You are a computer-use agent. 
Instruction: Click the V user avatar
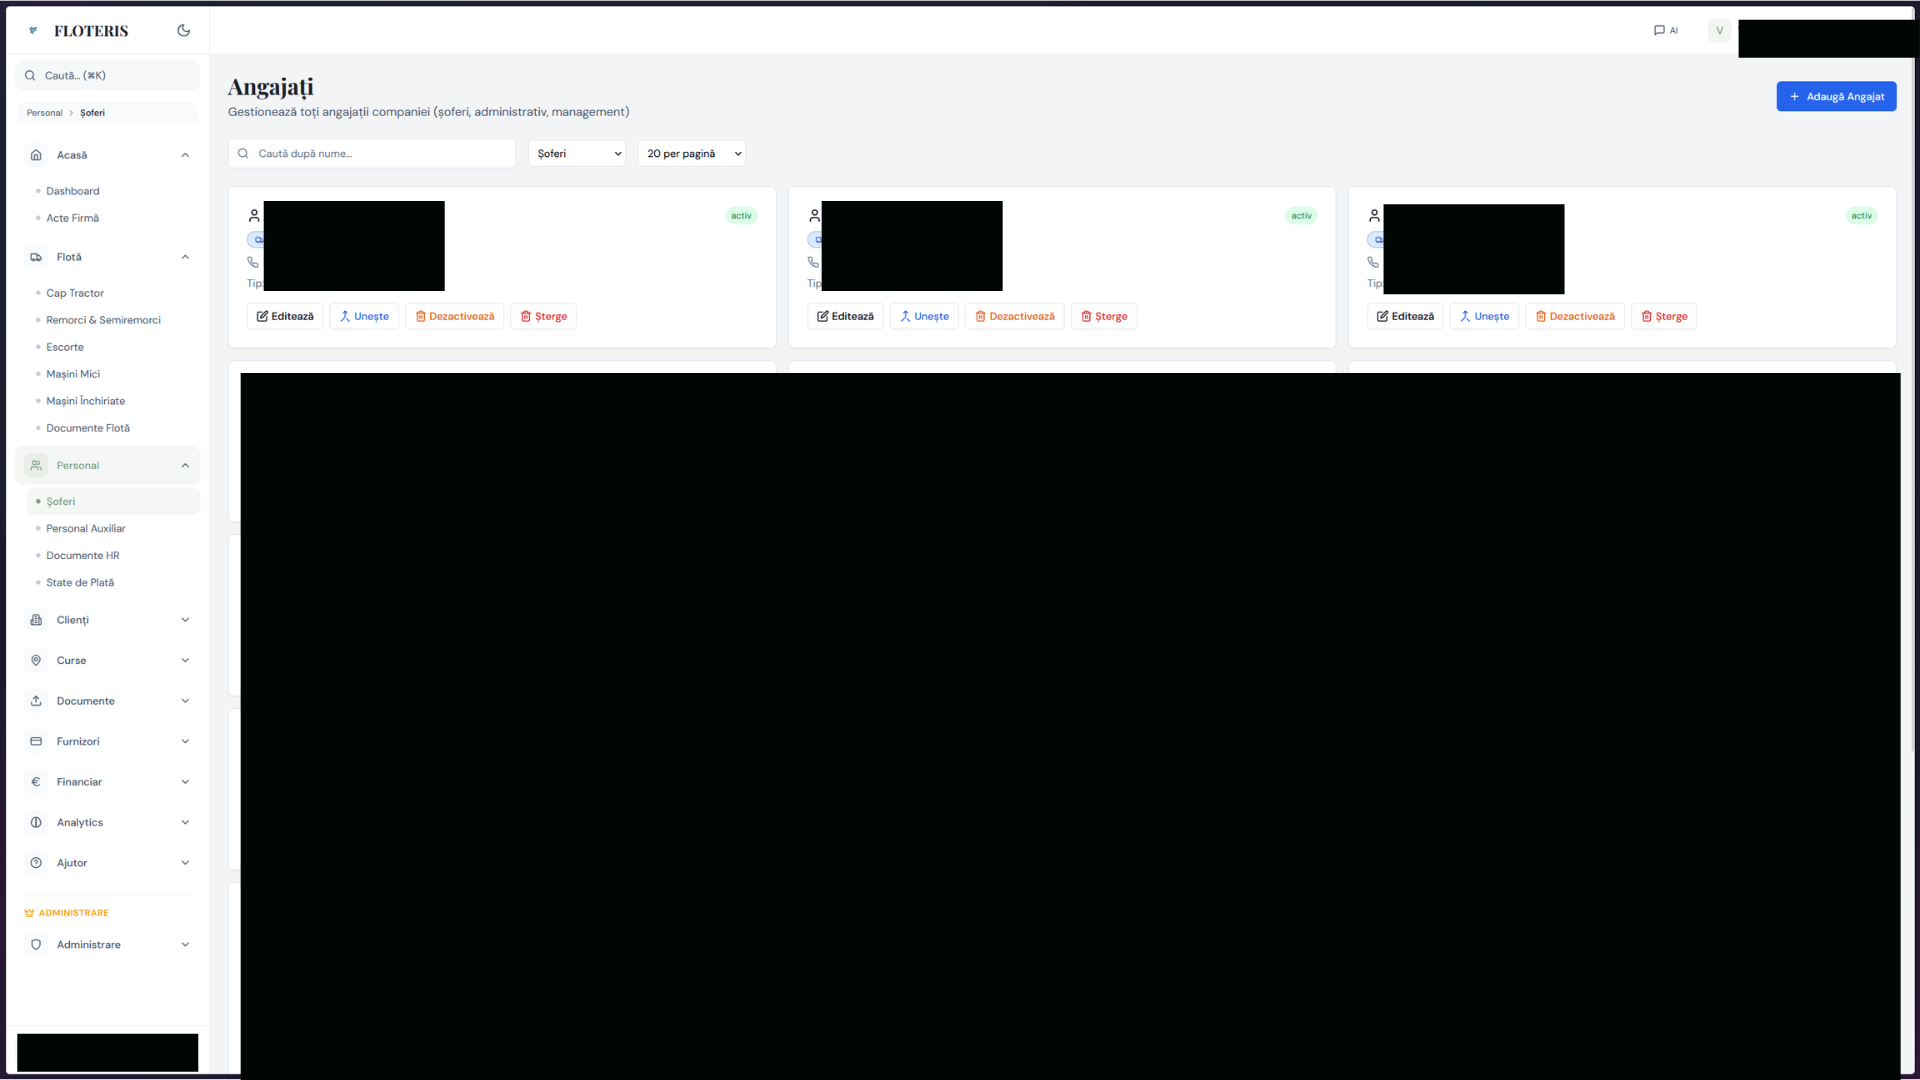(x=1719, y=30)
